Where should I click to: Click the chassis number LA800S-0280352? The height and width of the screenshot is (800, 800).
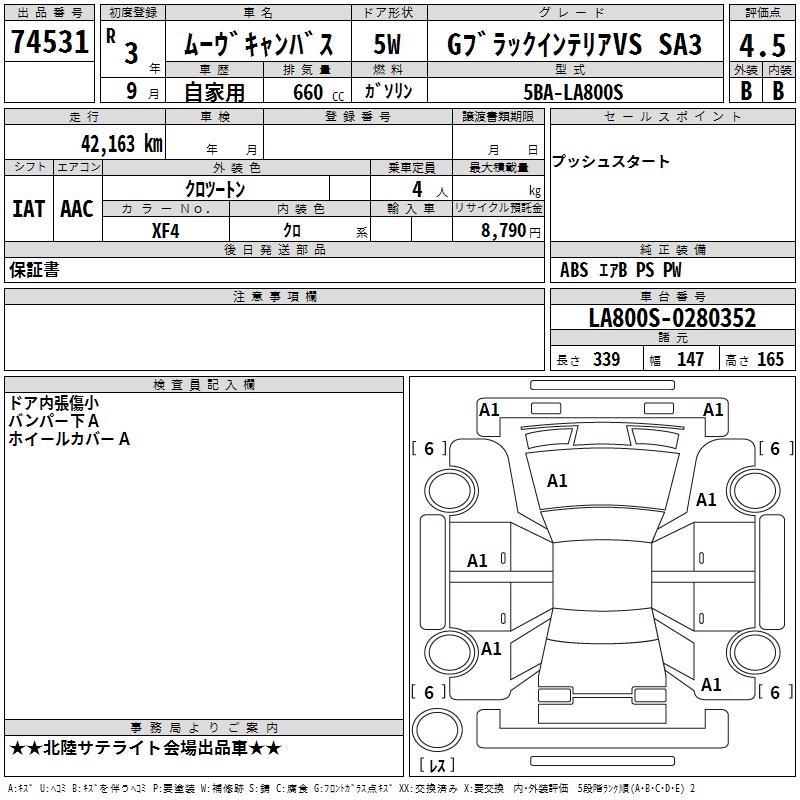click(672, 318)
